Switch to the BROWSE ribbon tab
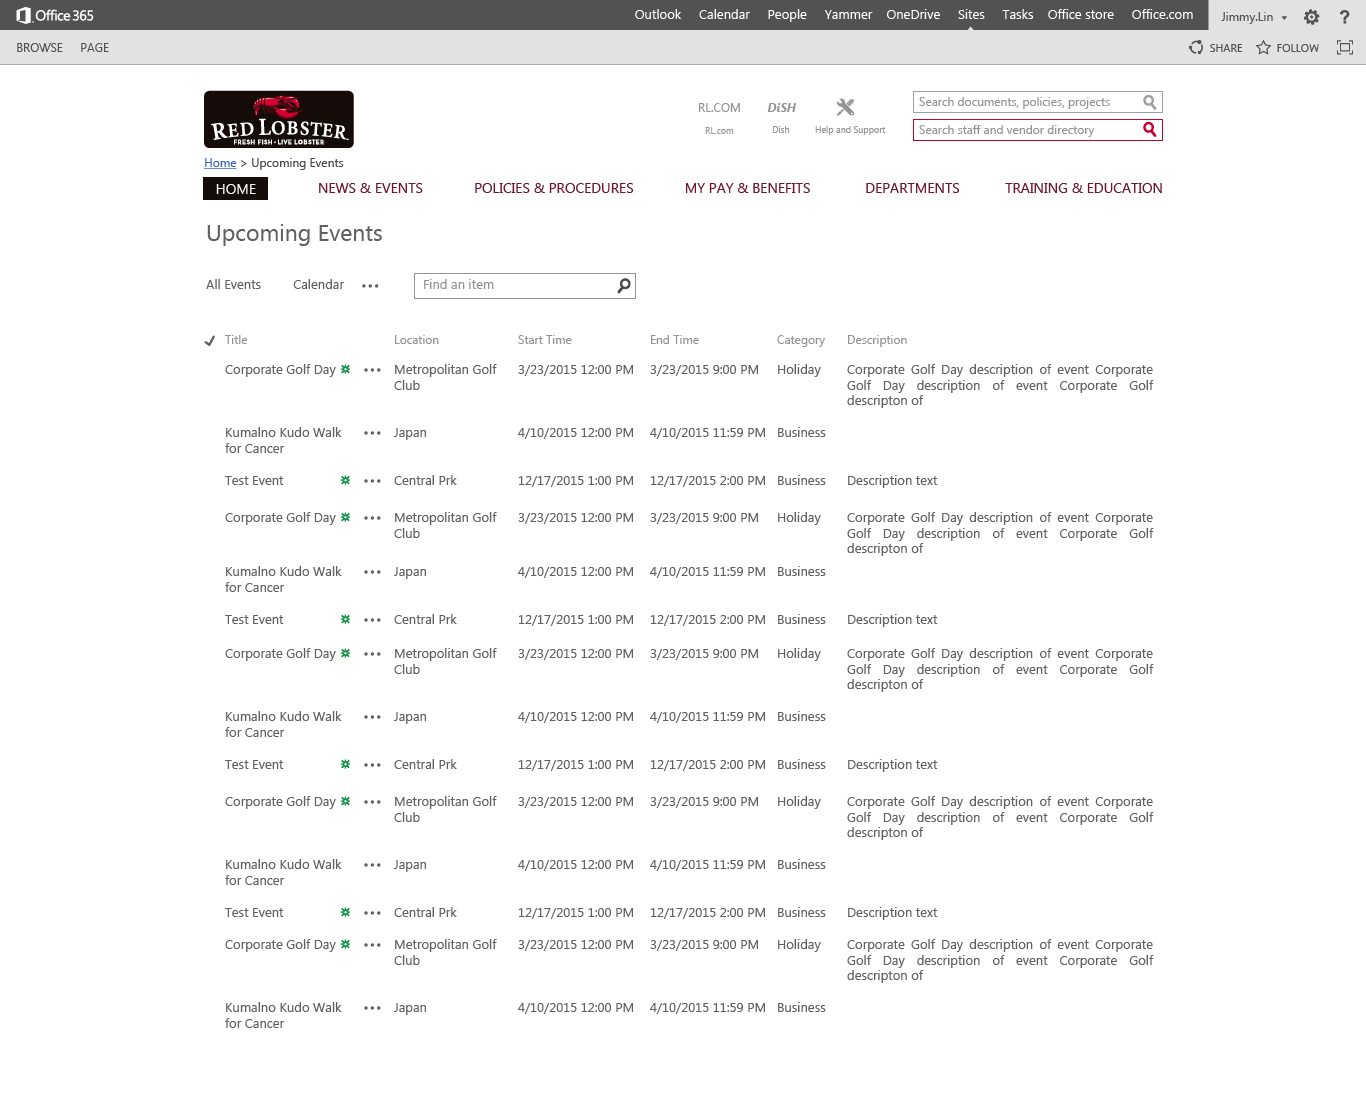Image resolution: width=1366 pixels, height=1109 pixels. pyautogui.click(x=39, y=48)
